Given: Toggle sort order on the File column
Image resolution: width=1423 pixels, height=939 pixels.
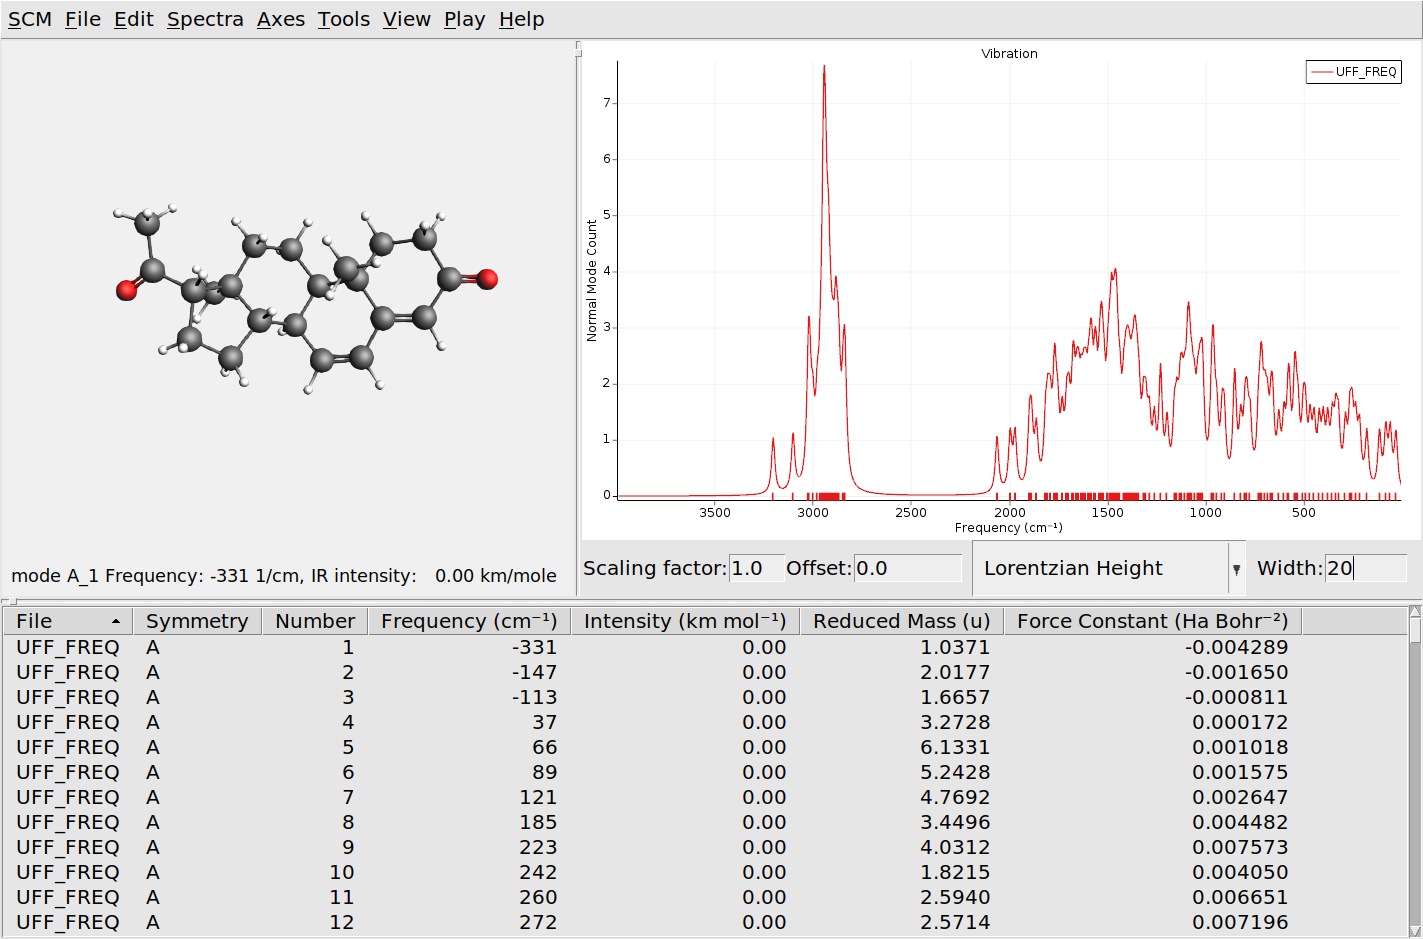Looking at the screenshot, I should tap(65, 620).
